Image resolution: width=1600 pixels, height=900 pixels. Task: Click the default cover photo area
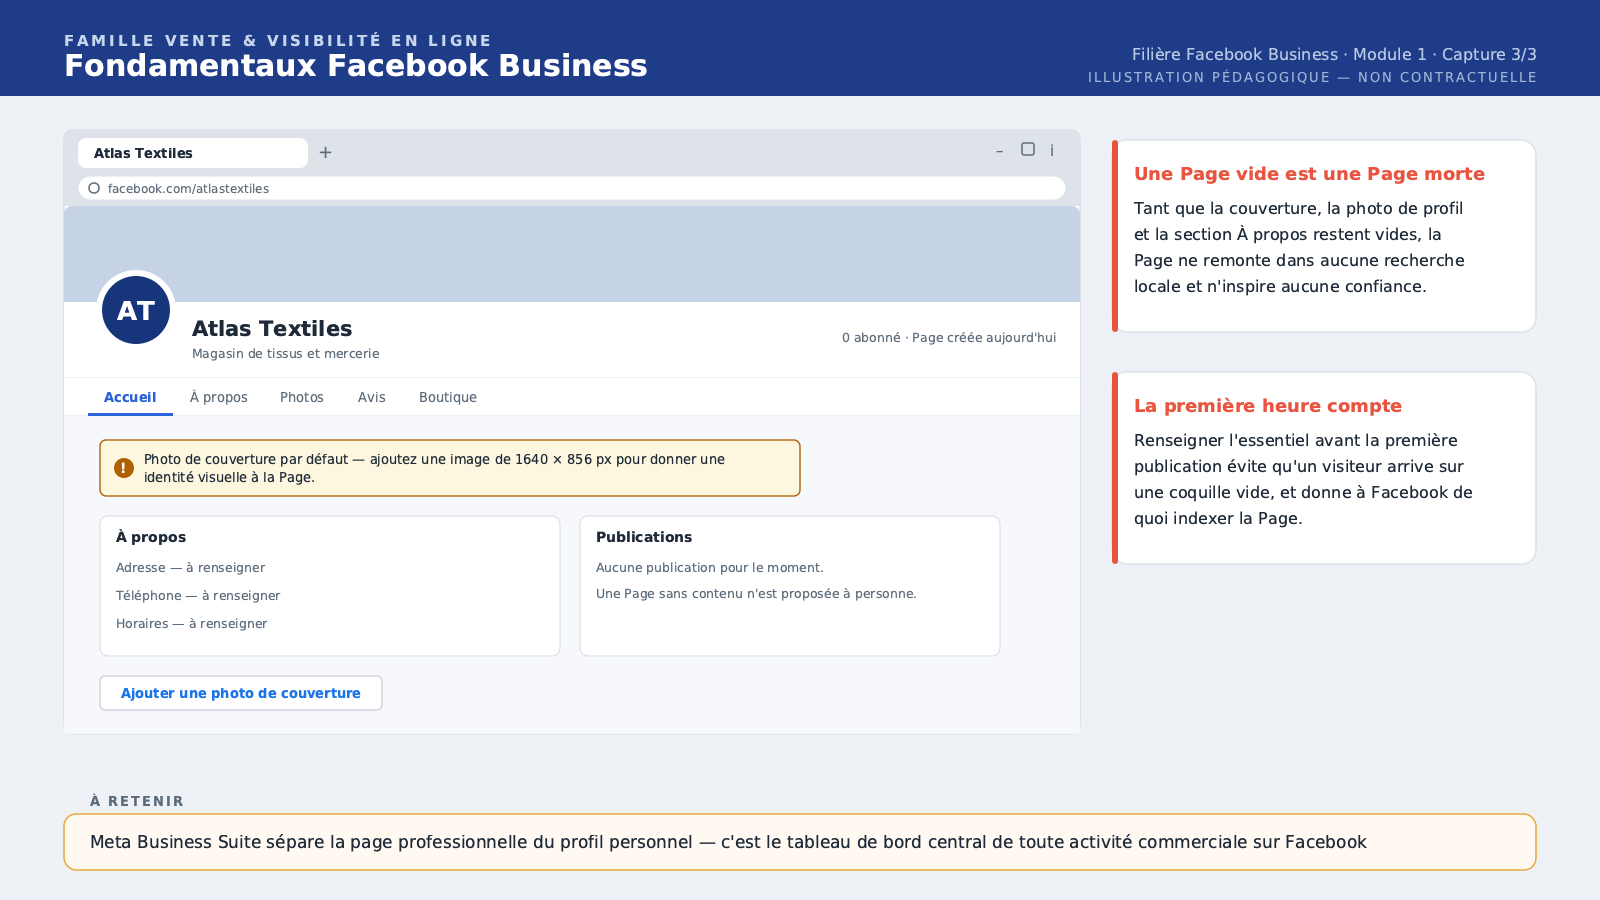(572, 254)
